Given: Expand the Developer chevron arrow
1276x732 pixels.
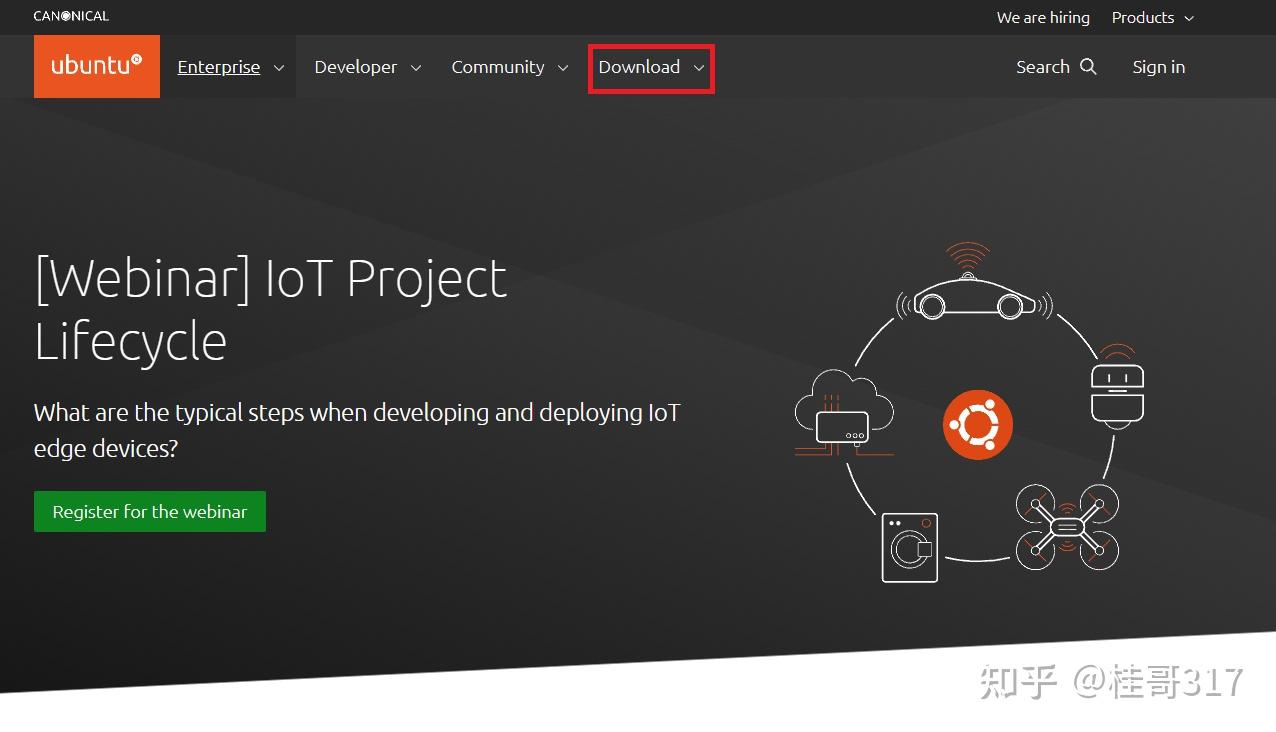Looking at the screenshot, I should (416, 68).
